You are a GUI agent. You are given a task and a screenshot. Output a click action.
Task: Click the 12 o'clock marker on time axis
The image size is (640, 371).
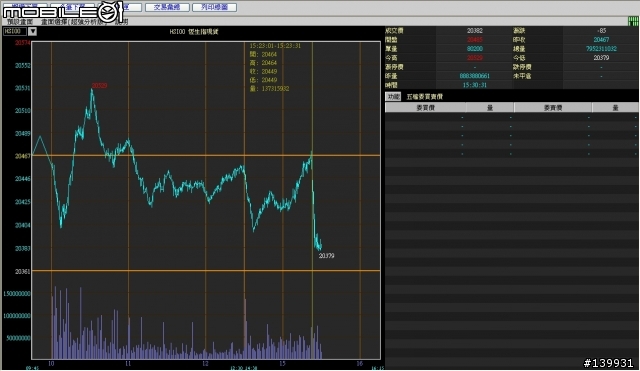[205, 364]
